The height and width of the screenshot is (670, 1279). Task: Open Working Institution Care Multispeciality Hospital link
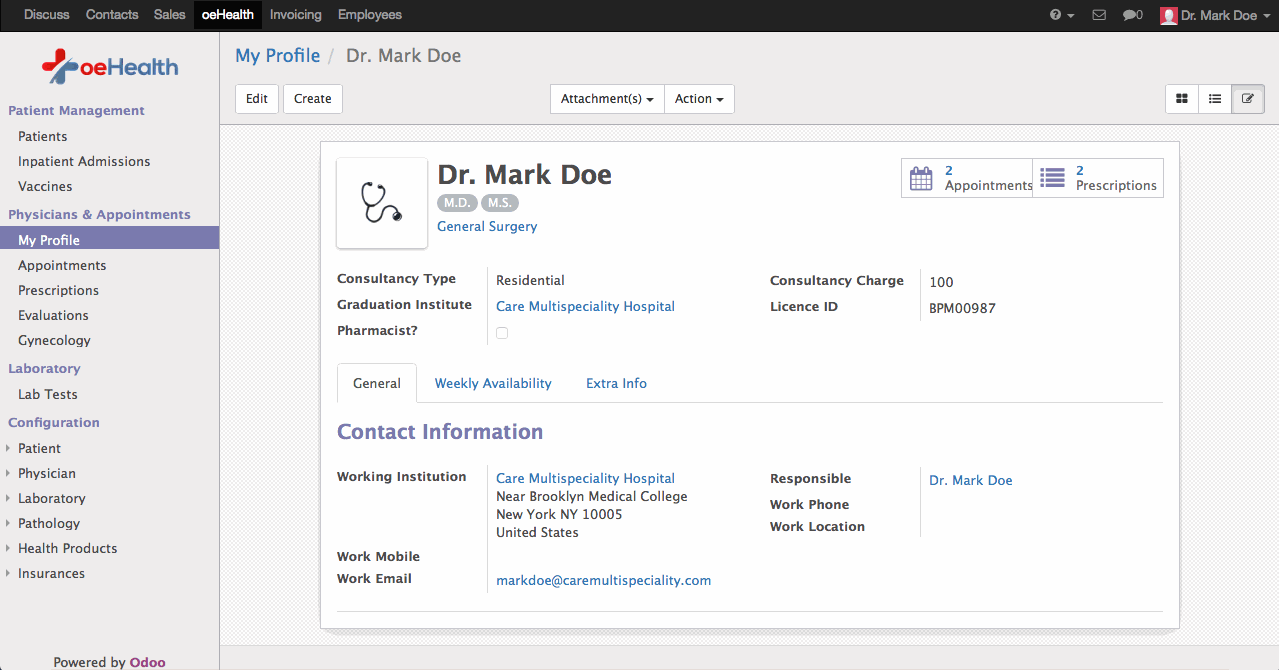click(585, 479)
